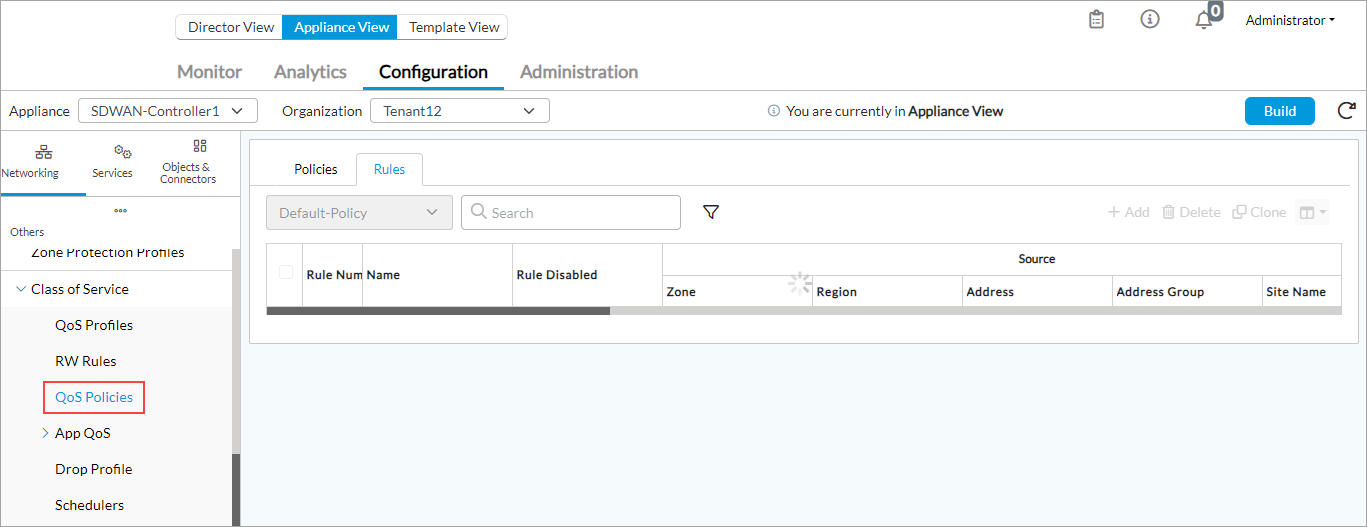Click the information circle icon
This screenshot has height=527, width=1367.
[1150, 20]
